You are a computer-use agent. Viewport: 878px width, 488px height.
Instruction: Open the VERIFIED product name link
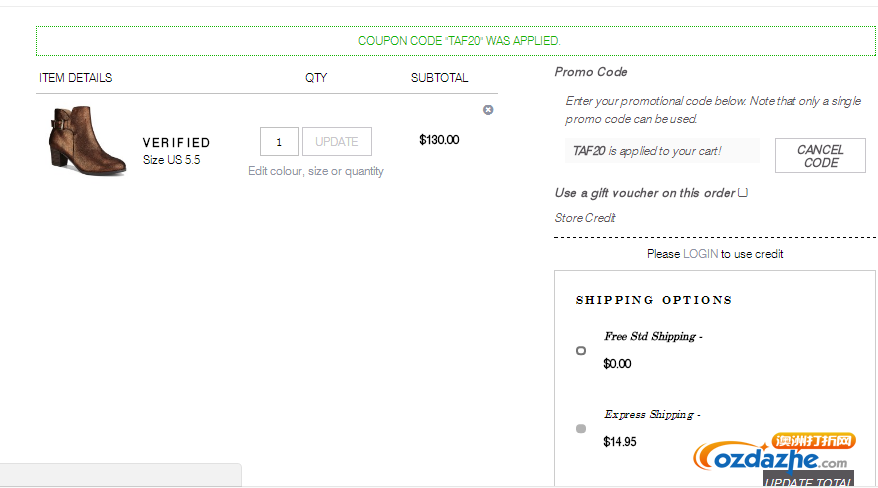click(176, 143)
